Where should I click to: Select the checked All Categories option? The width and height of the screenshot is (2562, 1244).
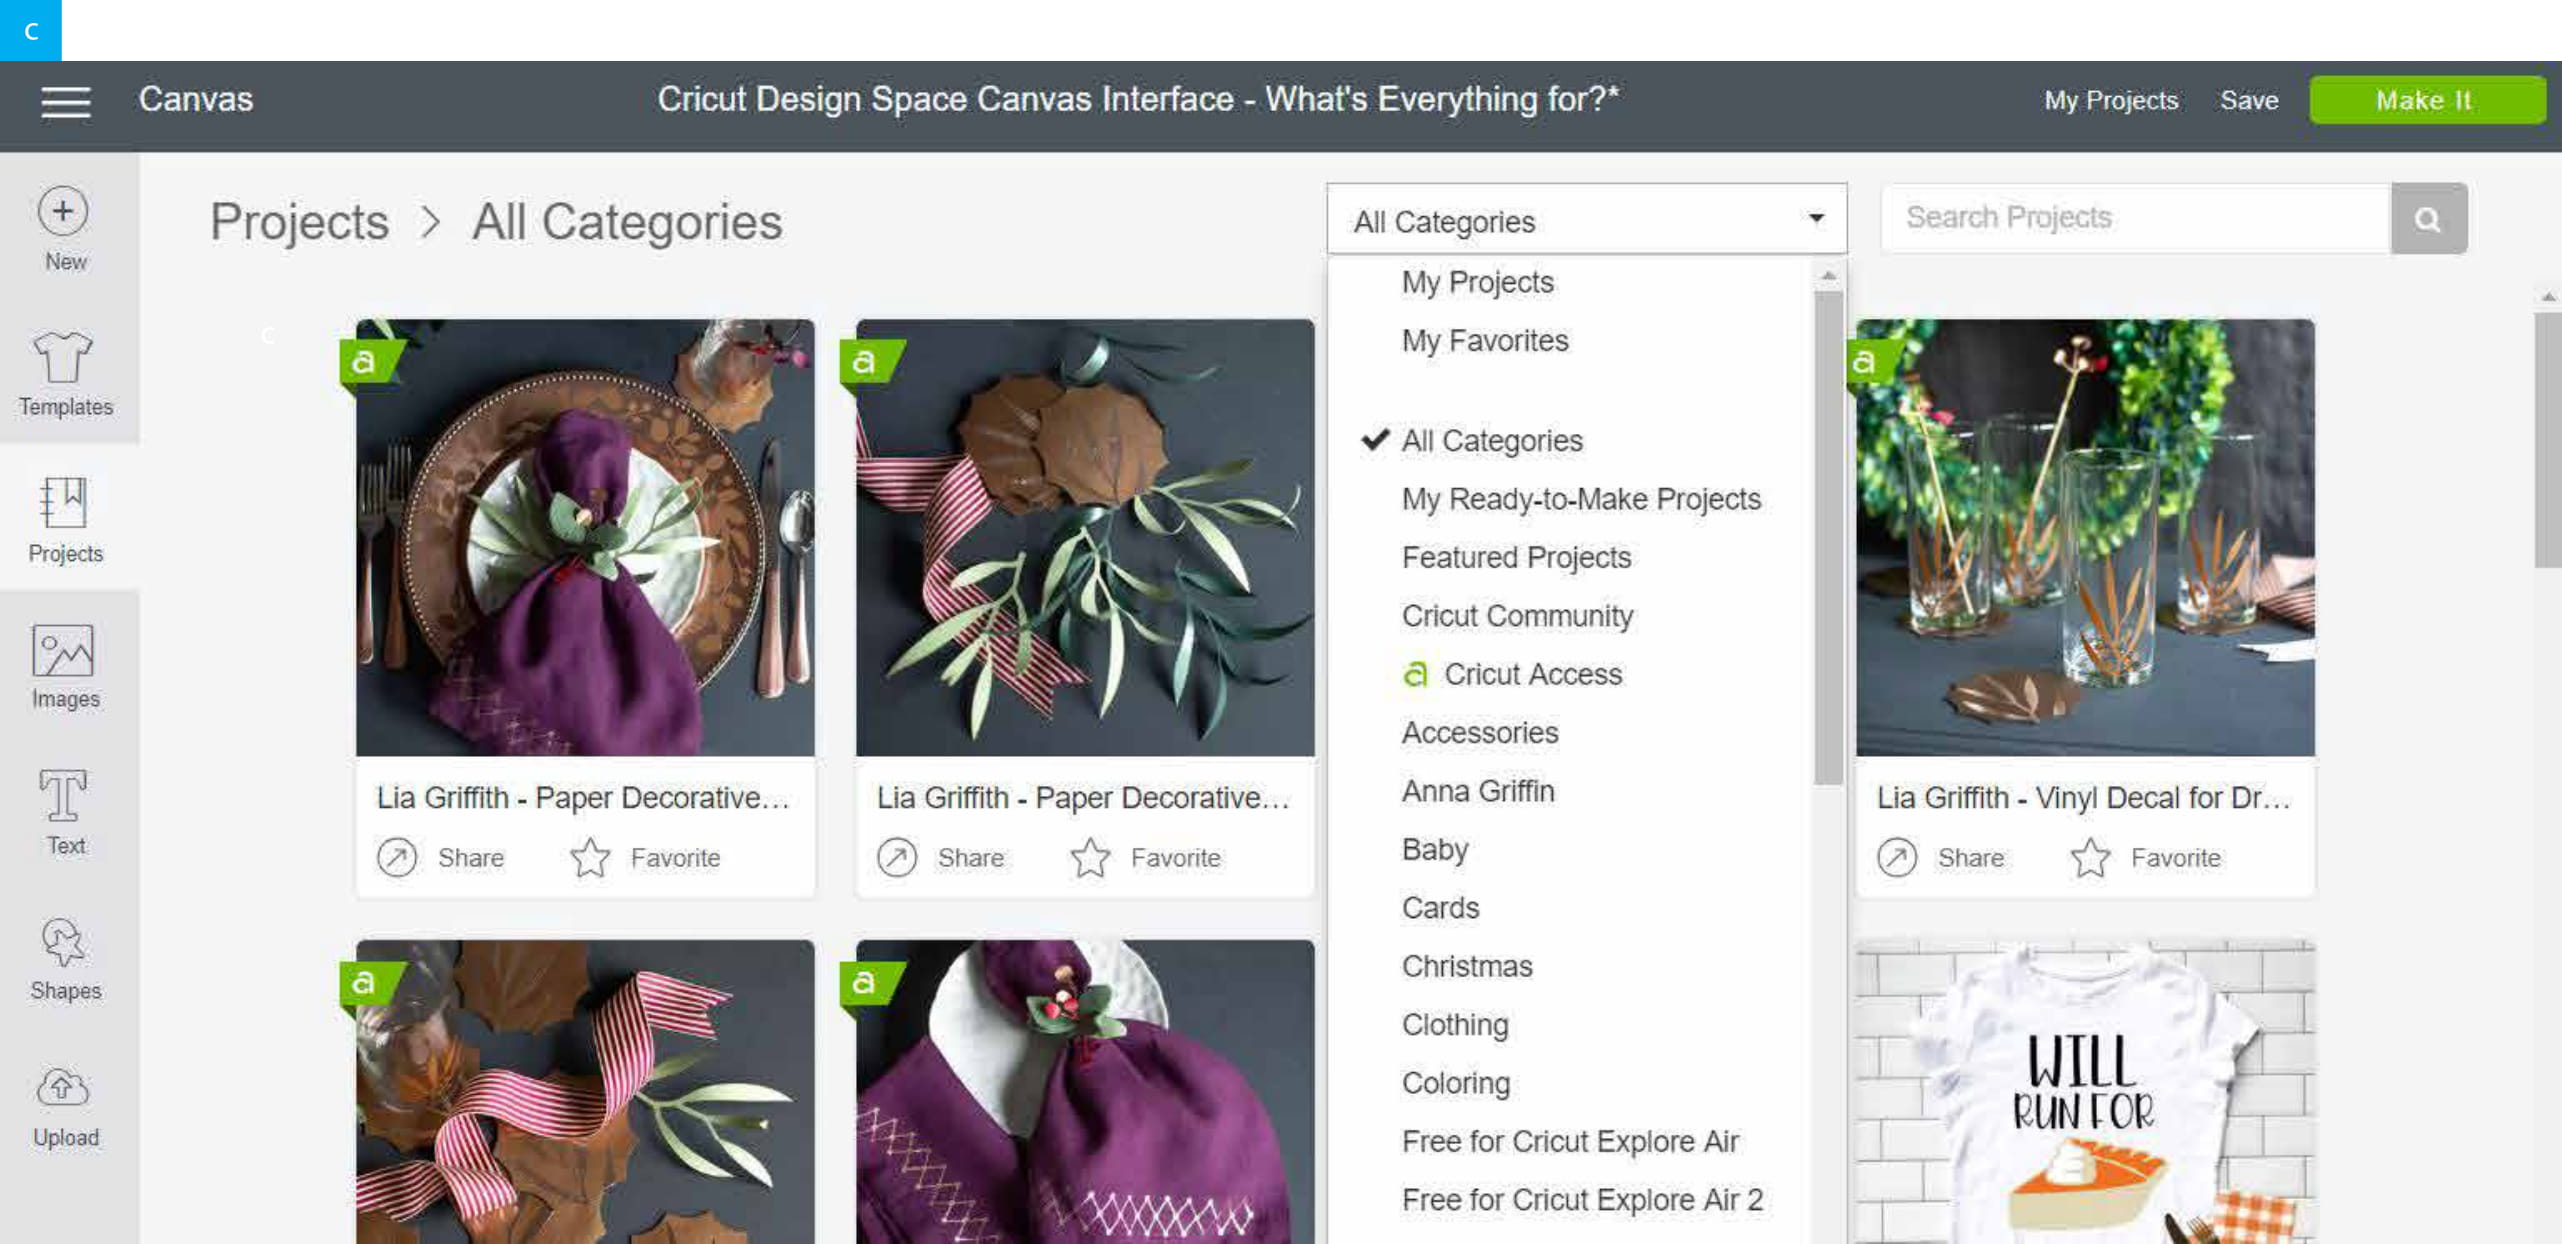coord(1491,440)
